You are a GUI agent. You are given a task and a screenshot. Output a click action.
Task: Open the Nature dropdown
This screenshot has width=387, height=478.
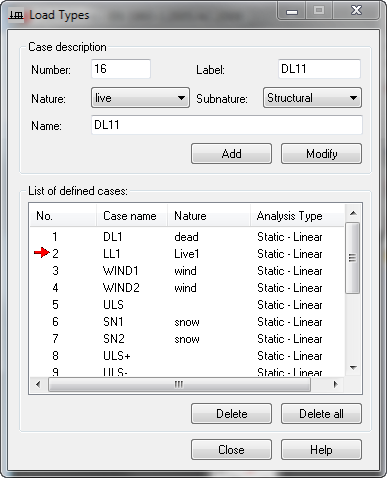pyautogui.click(x=140, y=98)
